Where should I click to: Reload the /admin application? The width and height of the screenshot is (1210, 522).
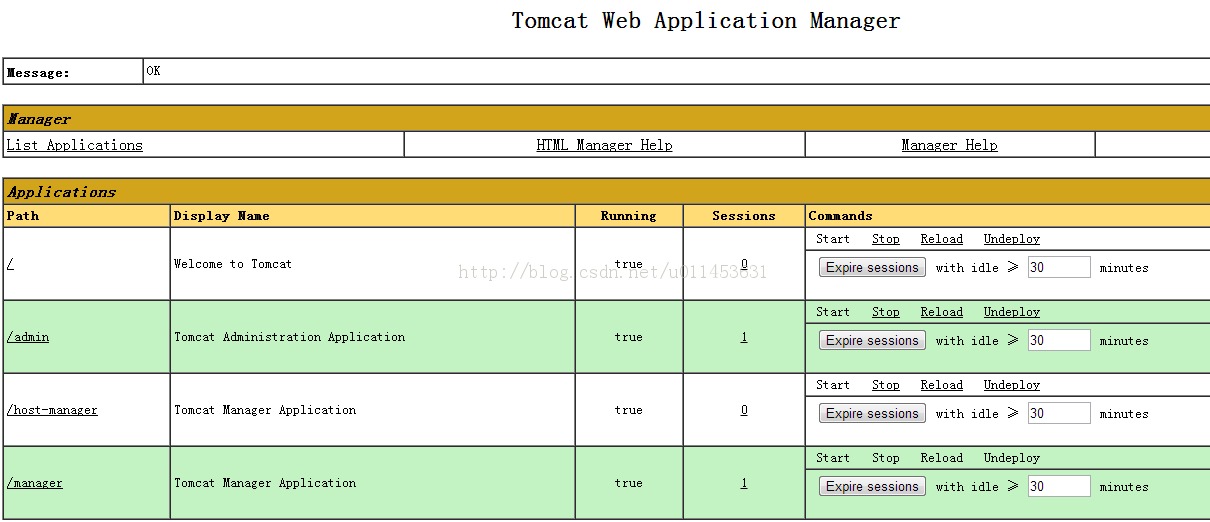click(x=942, y=312)
